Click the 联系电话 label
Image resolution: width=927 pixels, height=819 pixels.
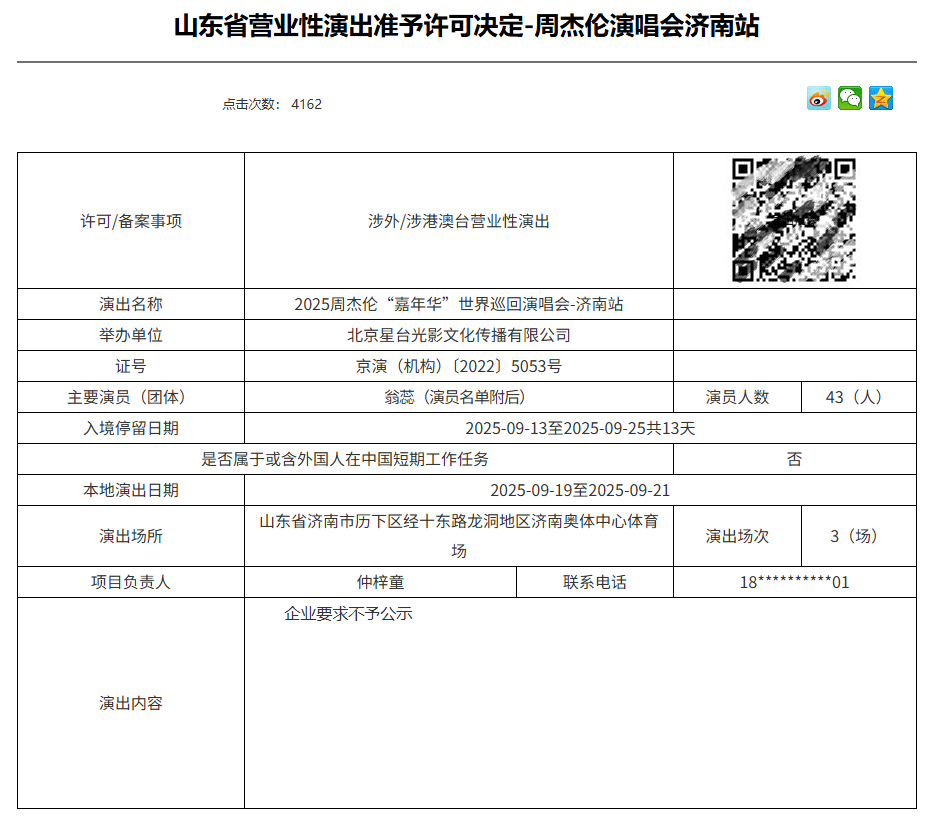[x=595, y=582]
